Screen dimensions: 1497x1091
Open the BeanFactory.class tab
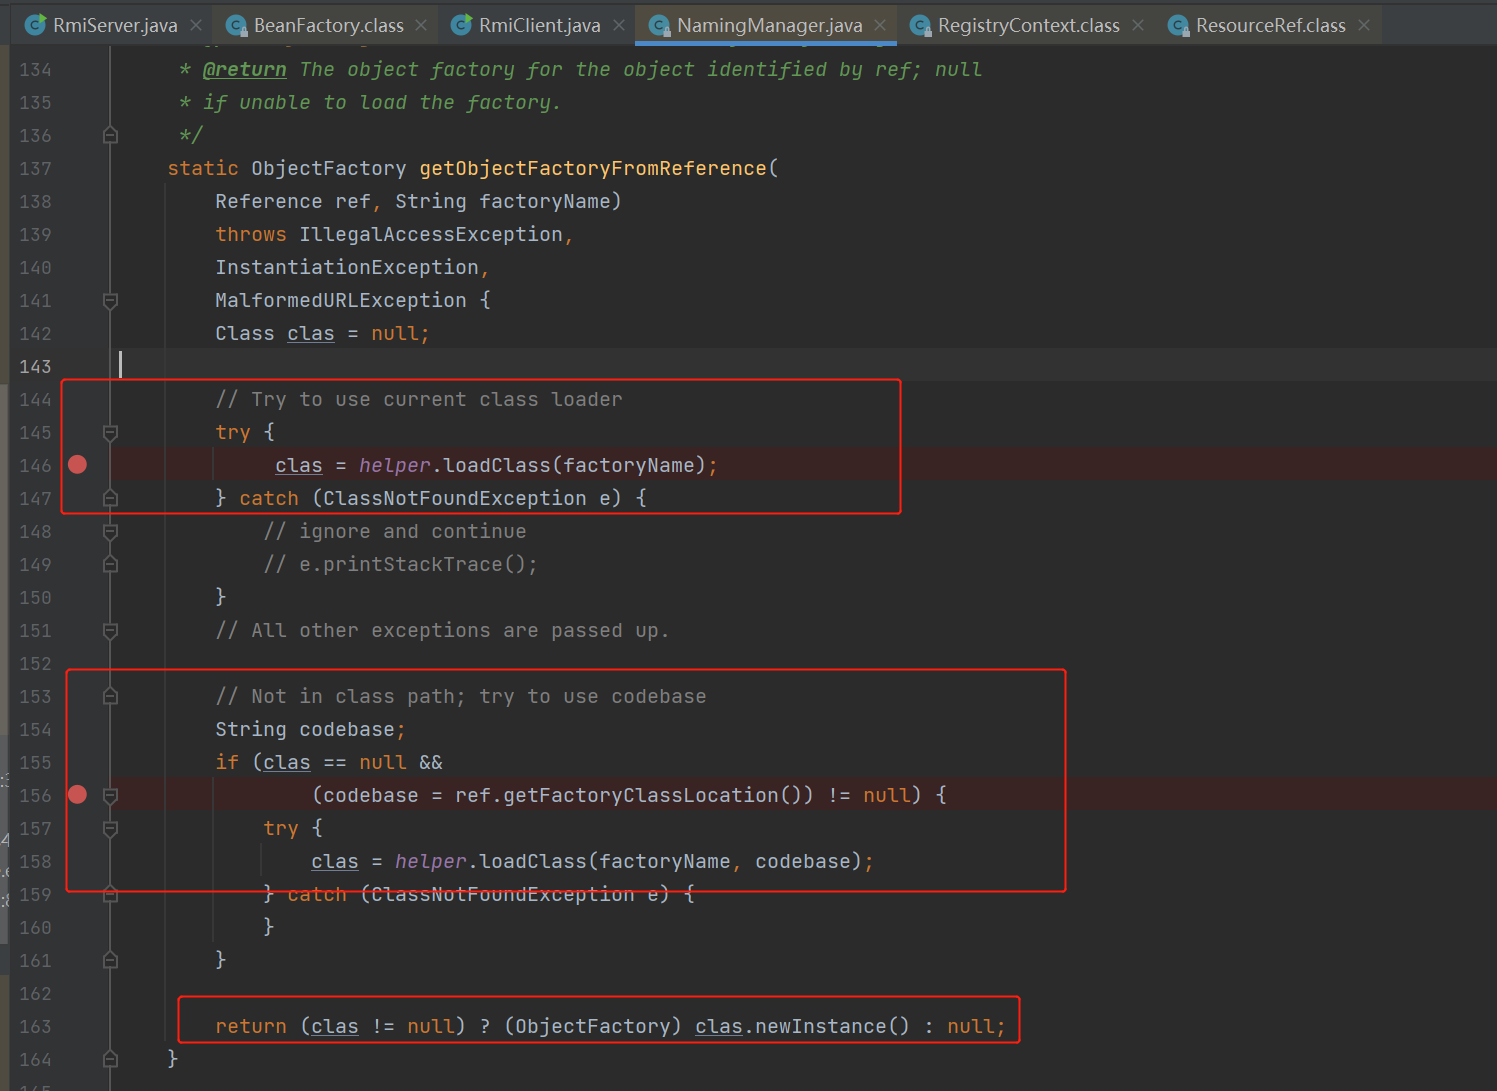point(328,25)
